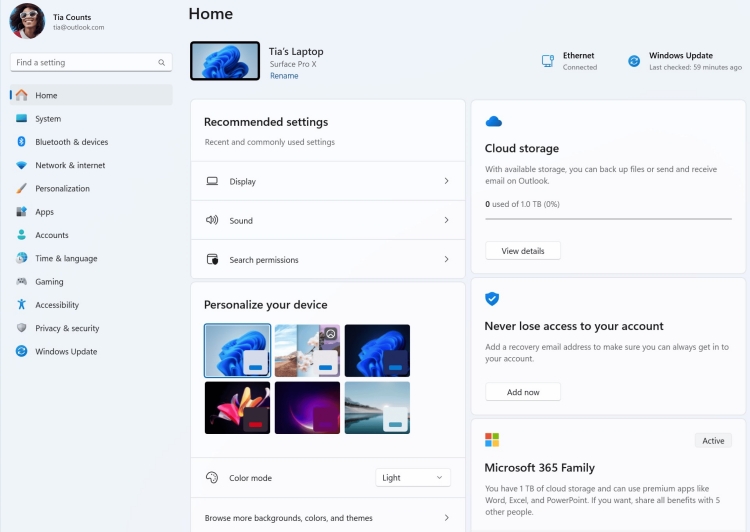The width and height of the screenshot is (750, 532).
Task: Click the Color mode palette icon
Action: click(x=212, y=477)
